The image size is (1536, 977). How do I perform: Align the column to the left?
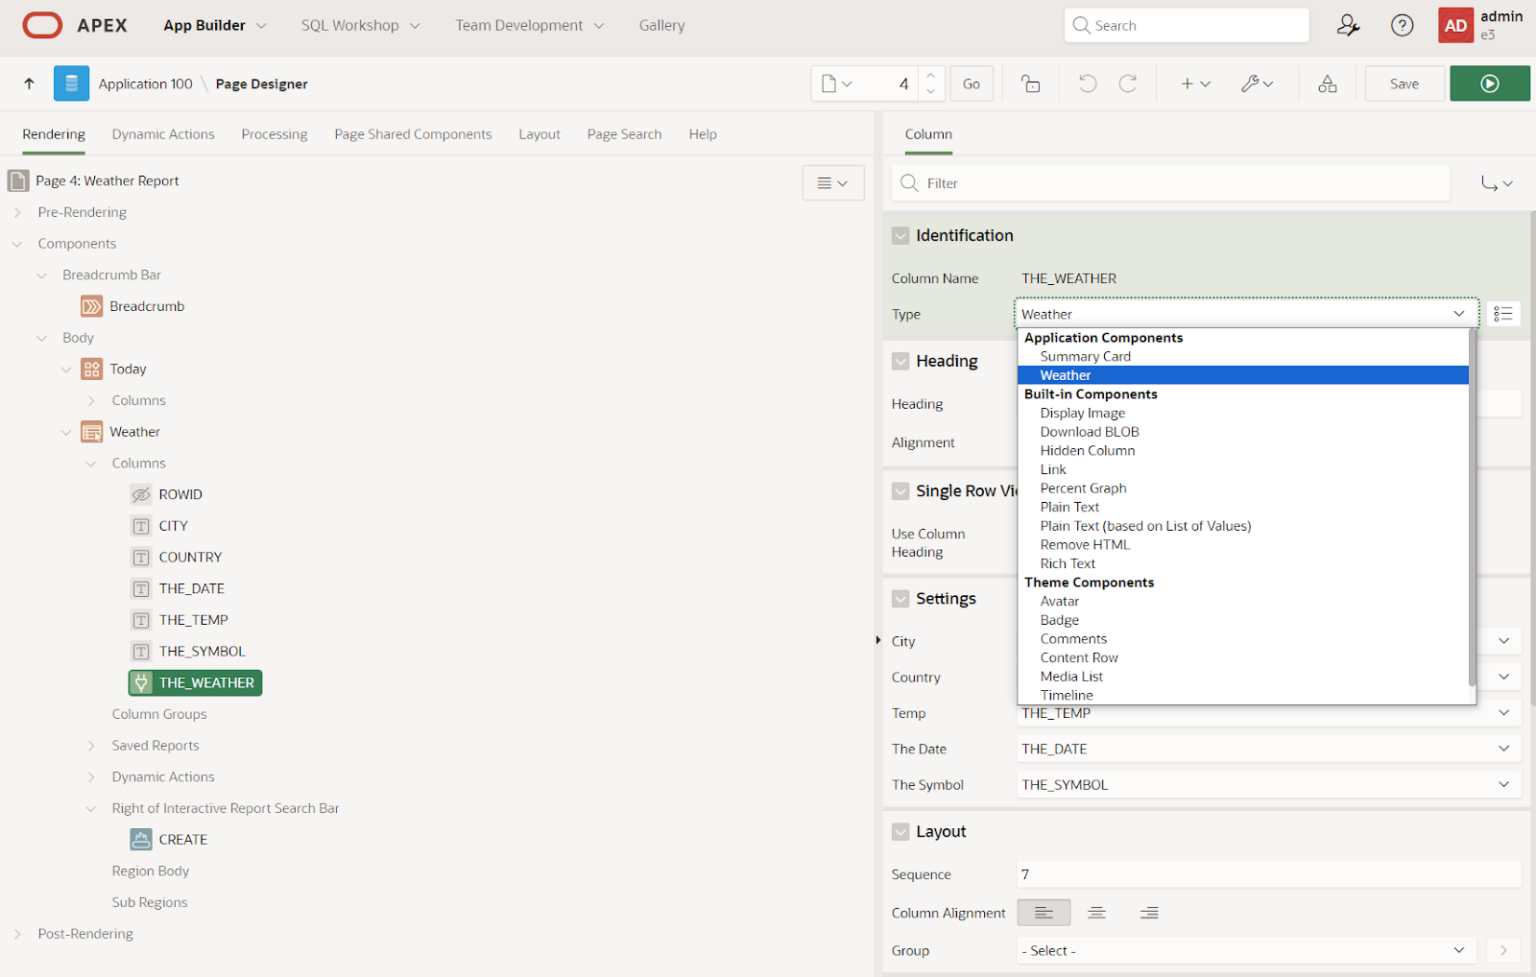point(1044,912)
